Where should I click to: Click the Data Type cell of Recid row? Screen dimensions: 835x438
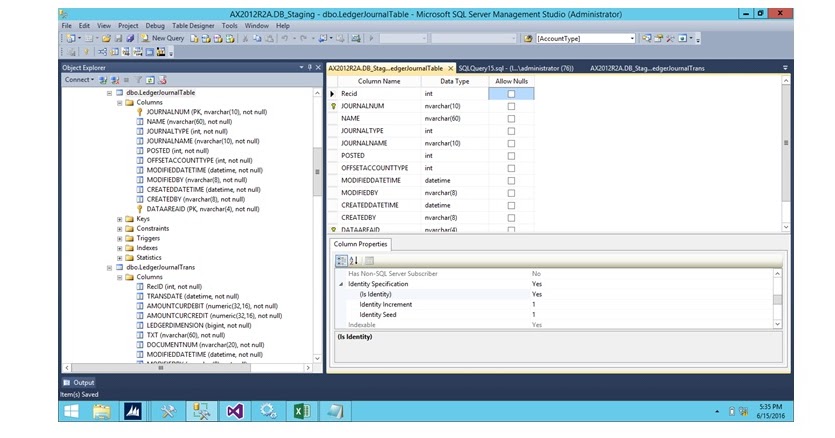(x=454, y=94)
